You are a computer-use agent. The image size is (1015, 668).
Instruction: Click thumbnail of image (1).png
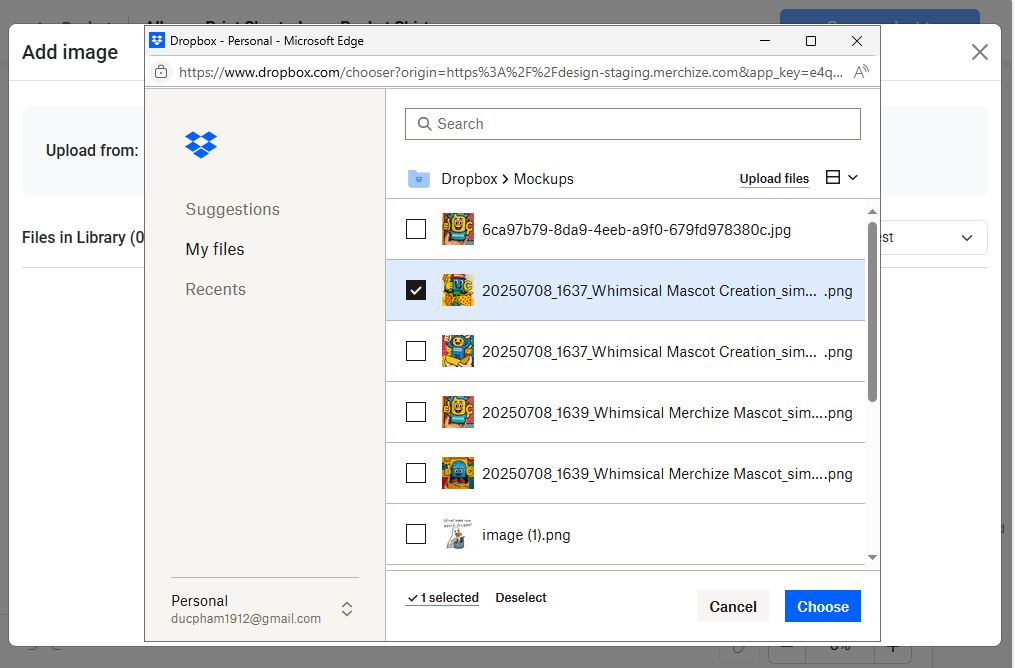(458, 535)
